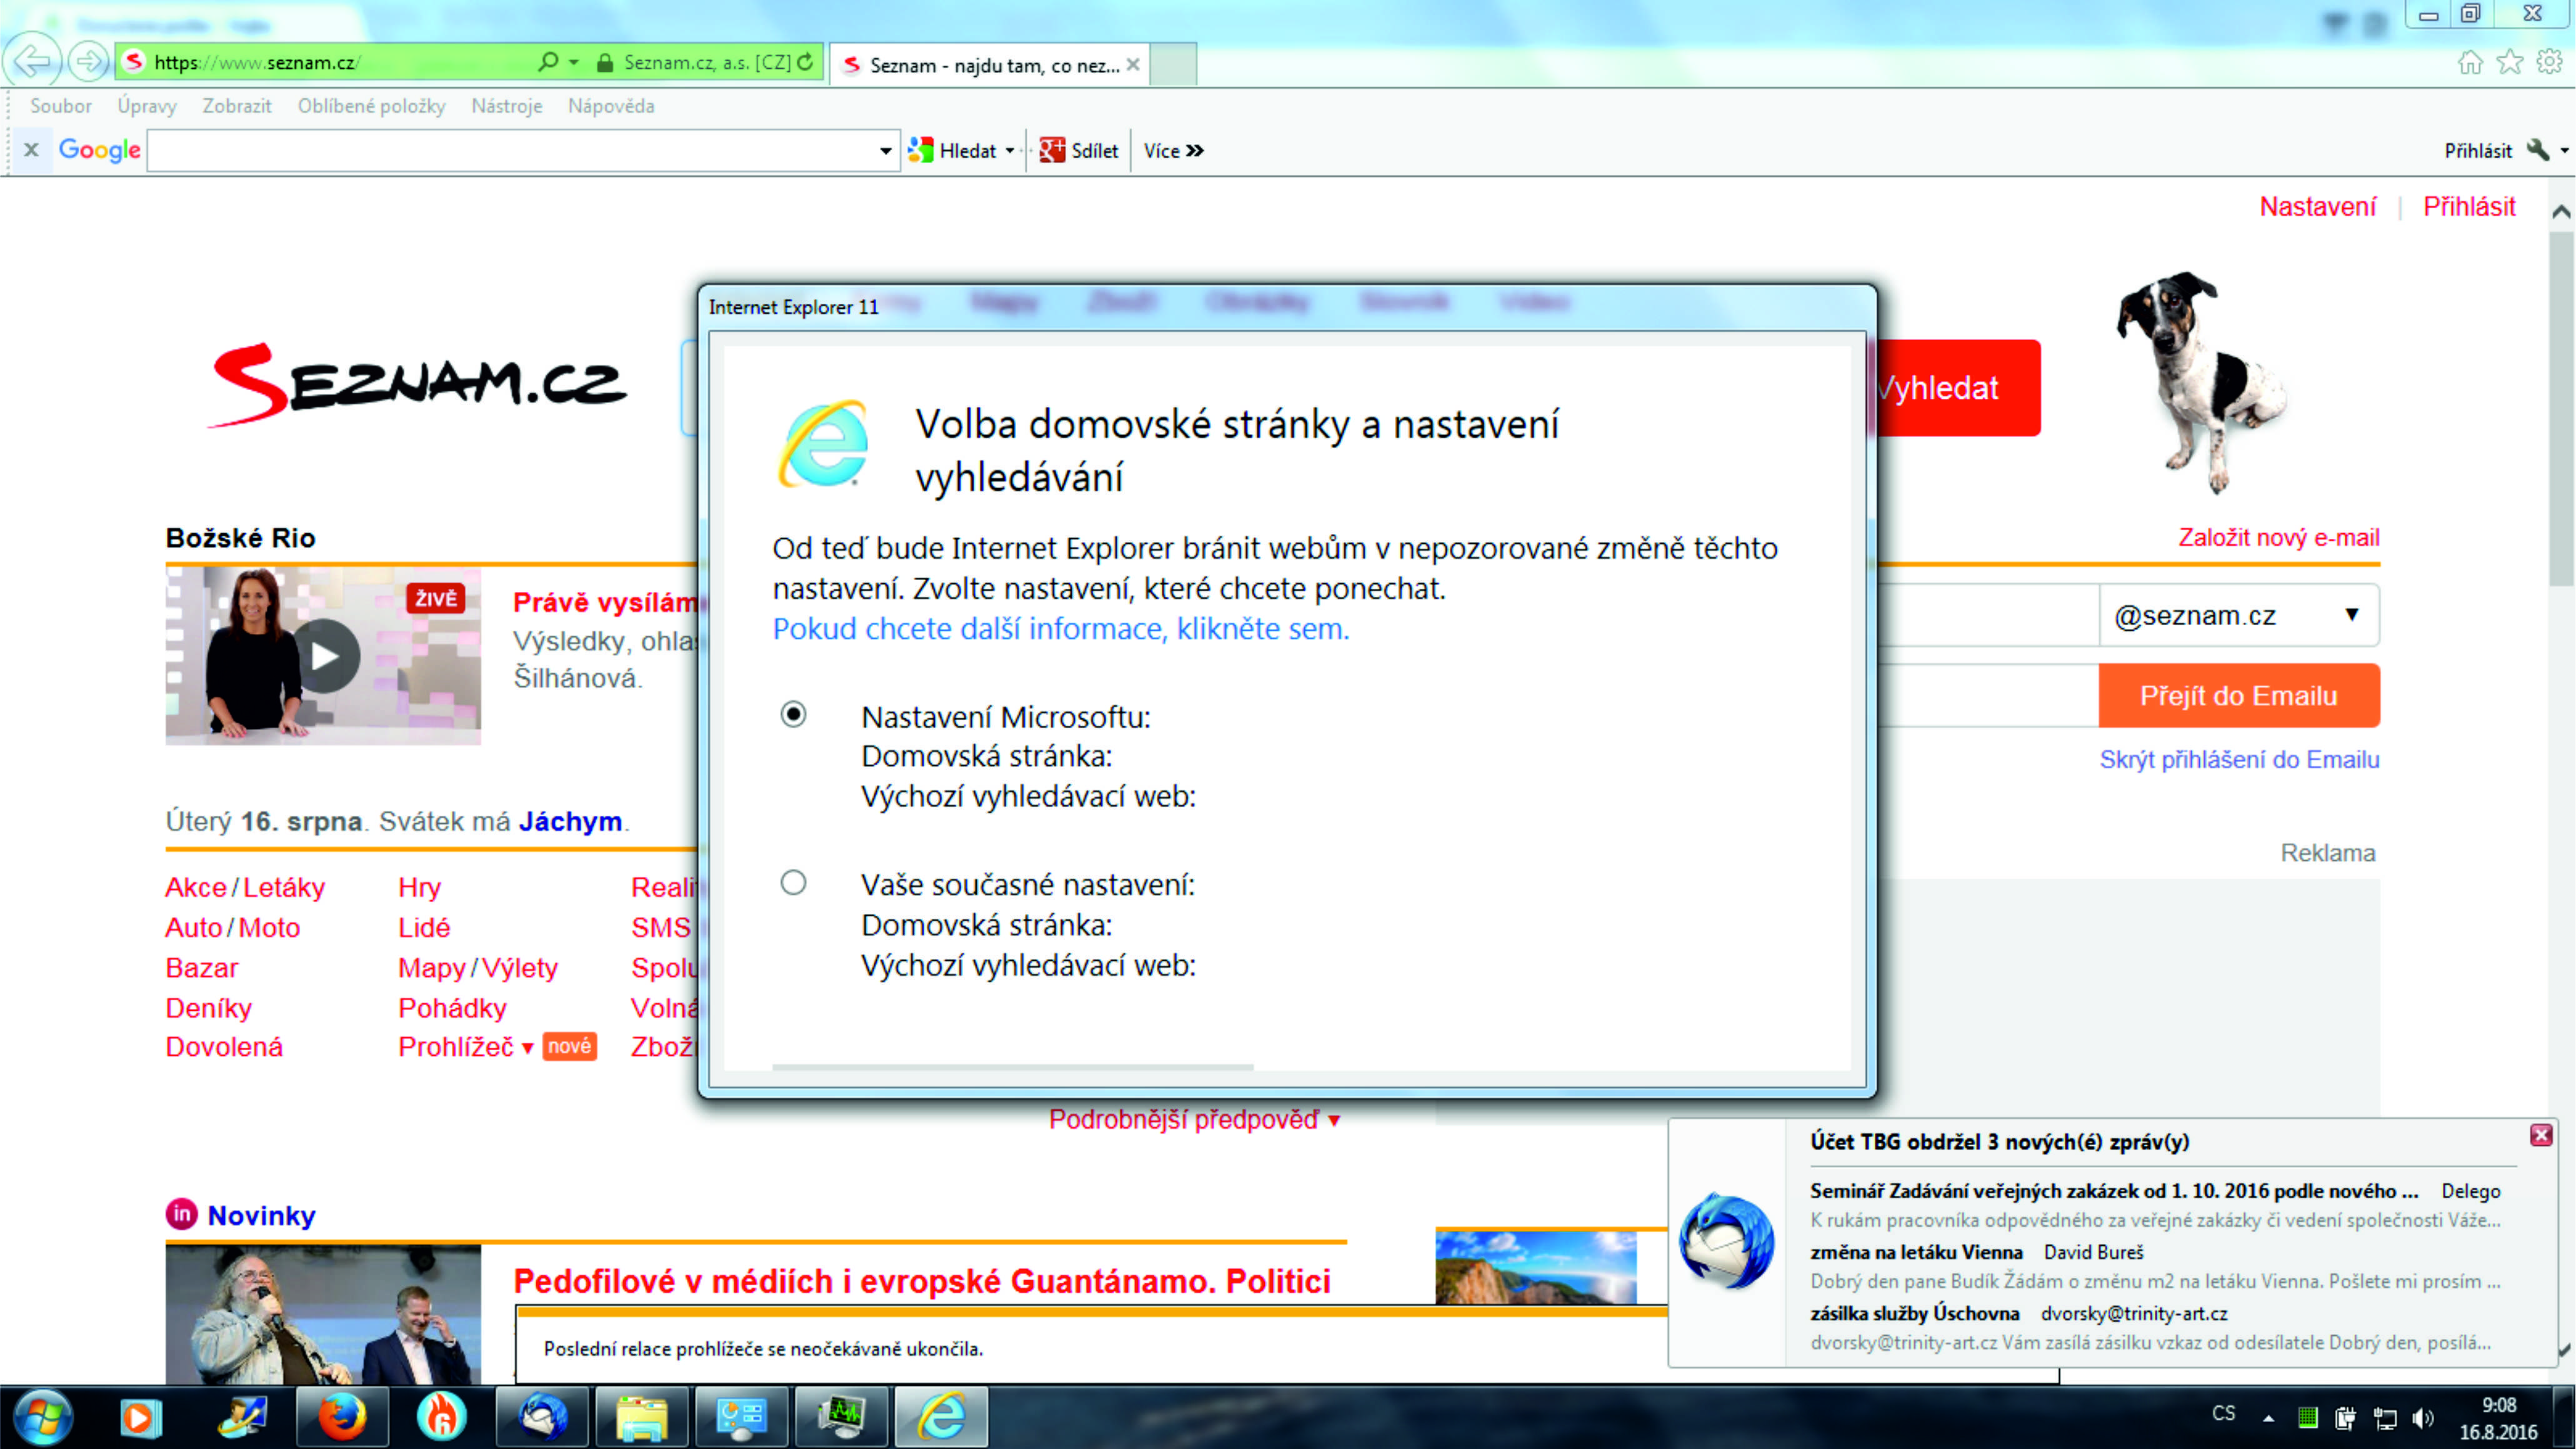Image resolution: width=2576 pixels, height=1449 pixels.
Task: Select Vaše současné nastavení radio option
Action: [793, 883]
